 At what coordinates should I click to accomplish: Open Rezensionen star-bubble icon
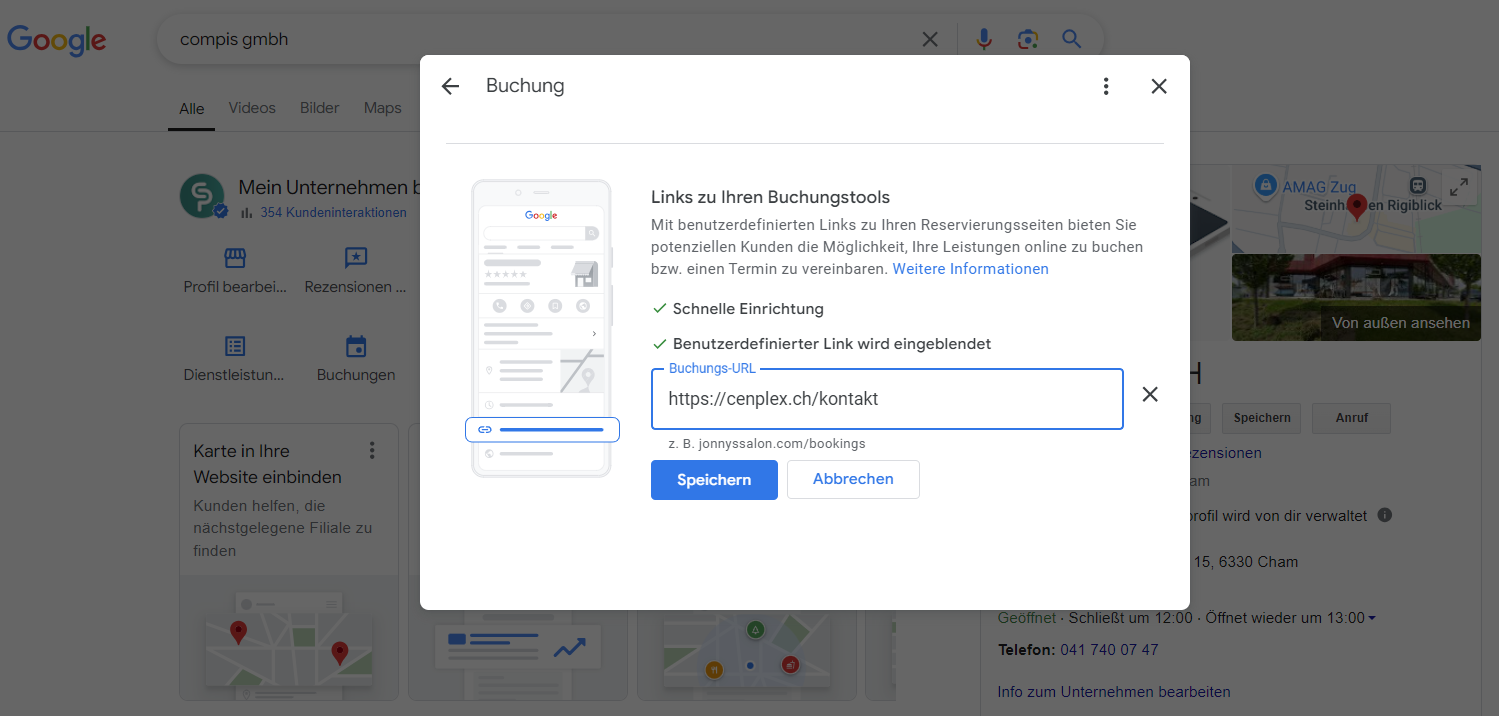(x=355, y=258)
